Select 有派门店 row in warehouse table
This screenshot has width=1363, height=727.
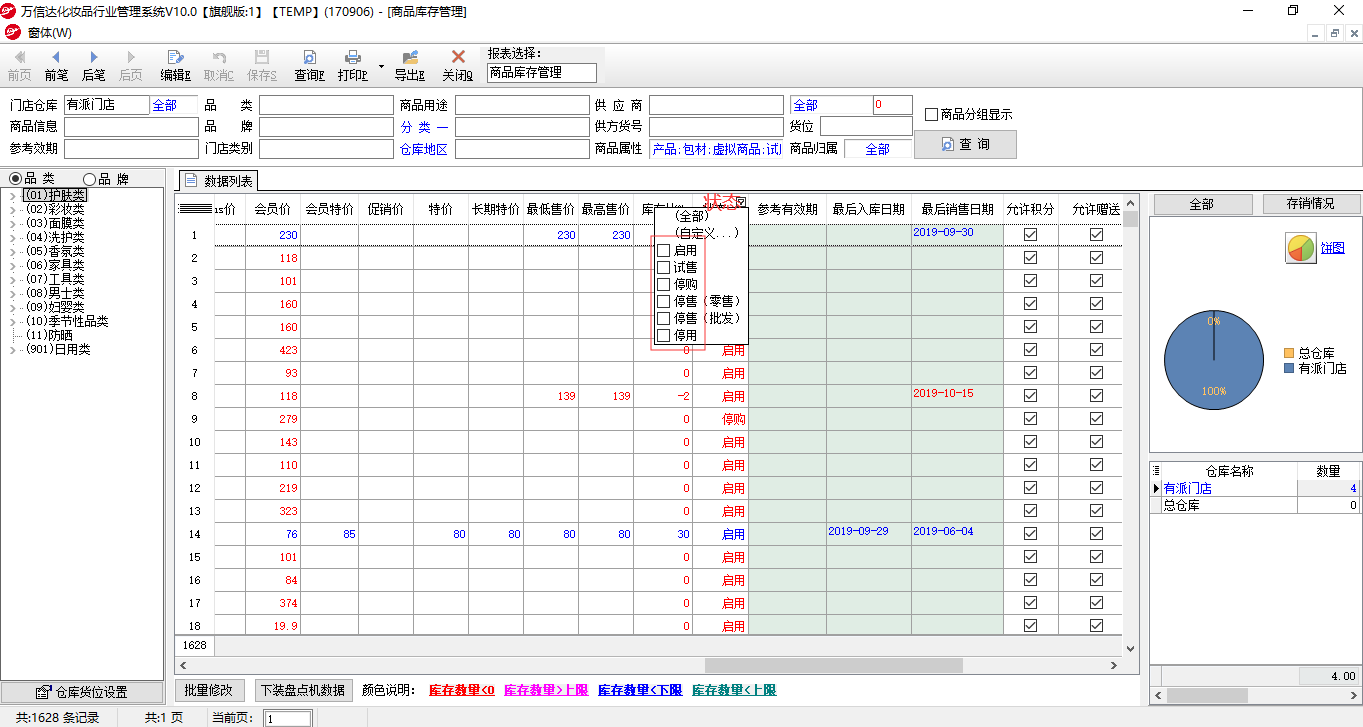(1255, 488)
